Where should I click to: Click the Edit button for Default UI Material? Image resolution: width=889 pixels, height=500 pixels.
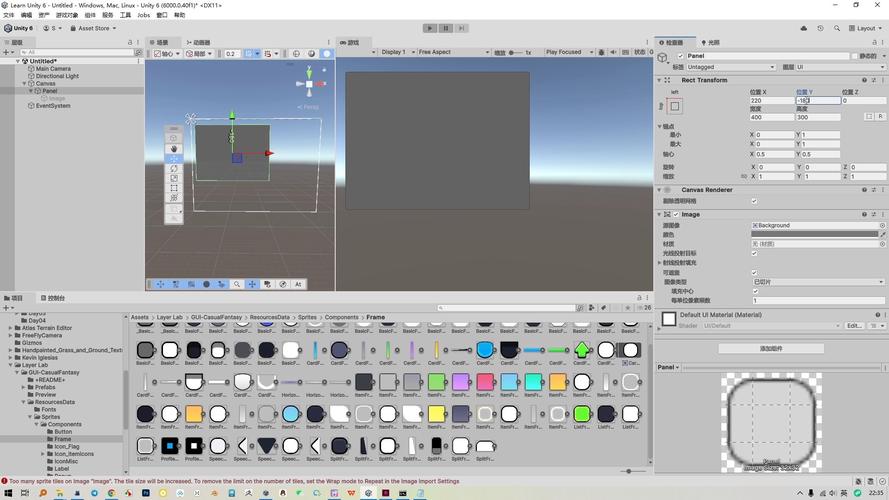click(854, 326)
